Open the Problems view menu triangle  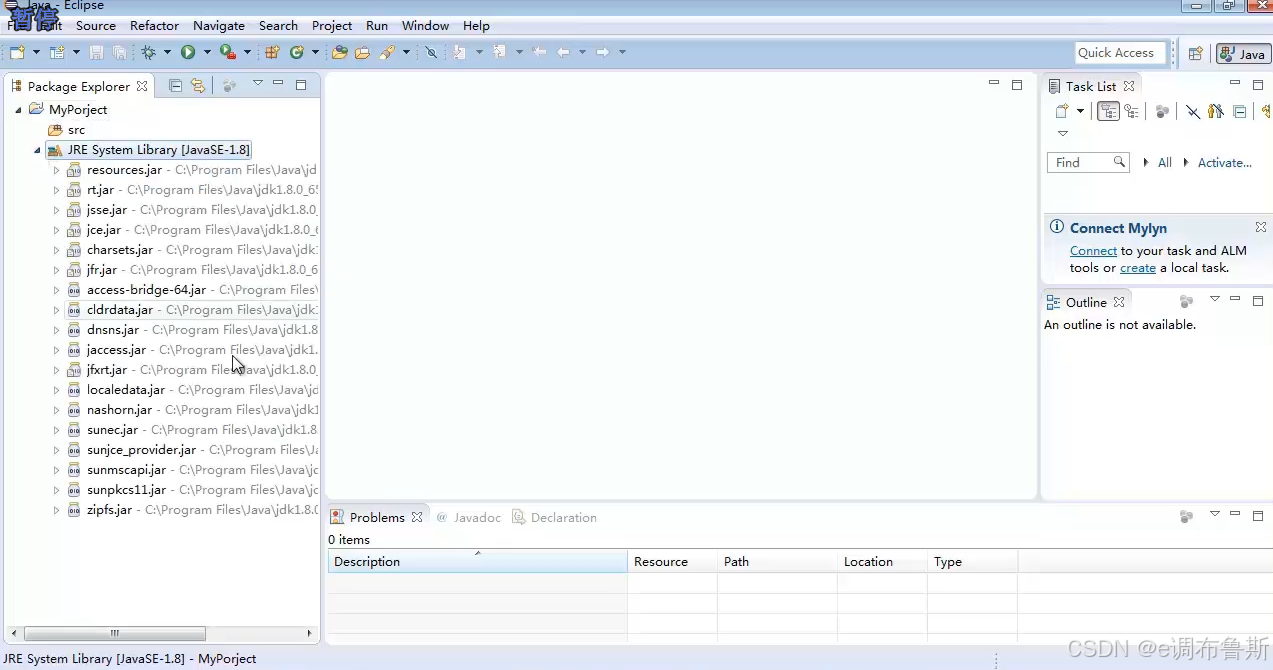coord(1215,515)
